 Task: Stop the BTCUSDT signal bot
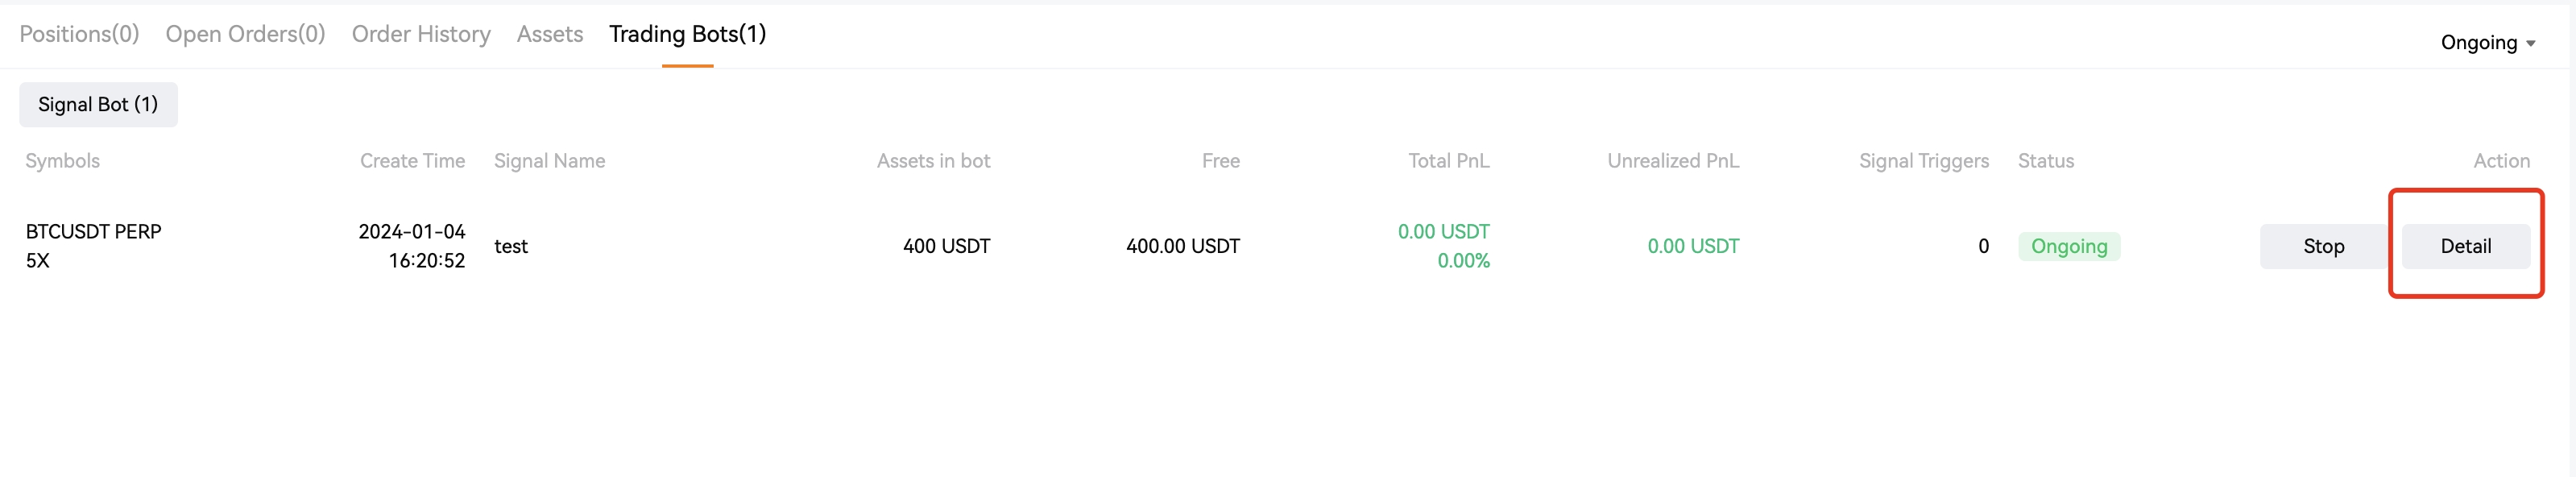pyautogui.click(x=2323, y=246)
